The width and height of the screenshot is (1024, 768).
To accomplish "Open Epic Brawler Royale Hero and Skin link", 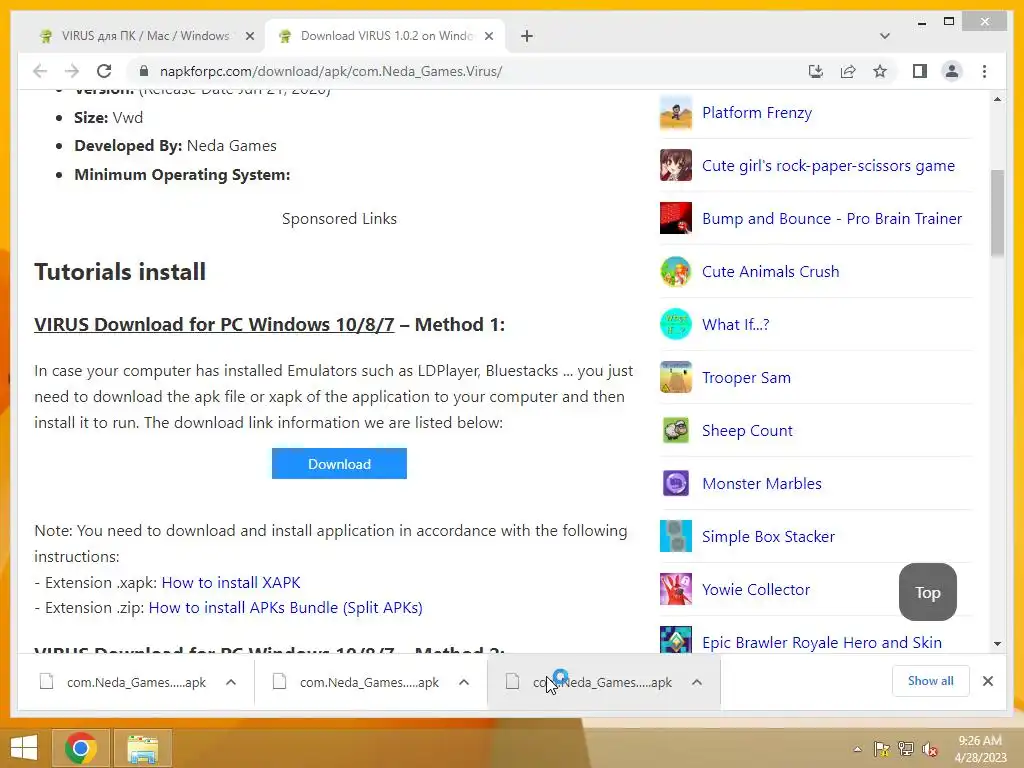I will point(822,643).
